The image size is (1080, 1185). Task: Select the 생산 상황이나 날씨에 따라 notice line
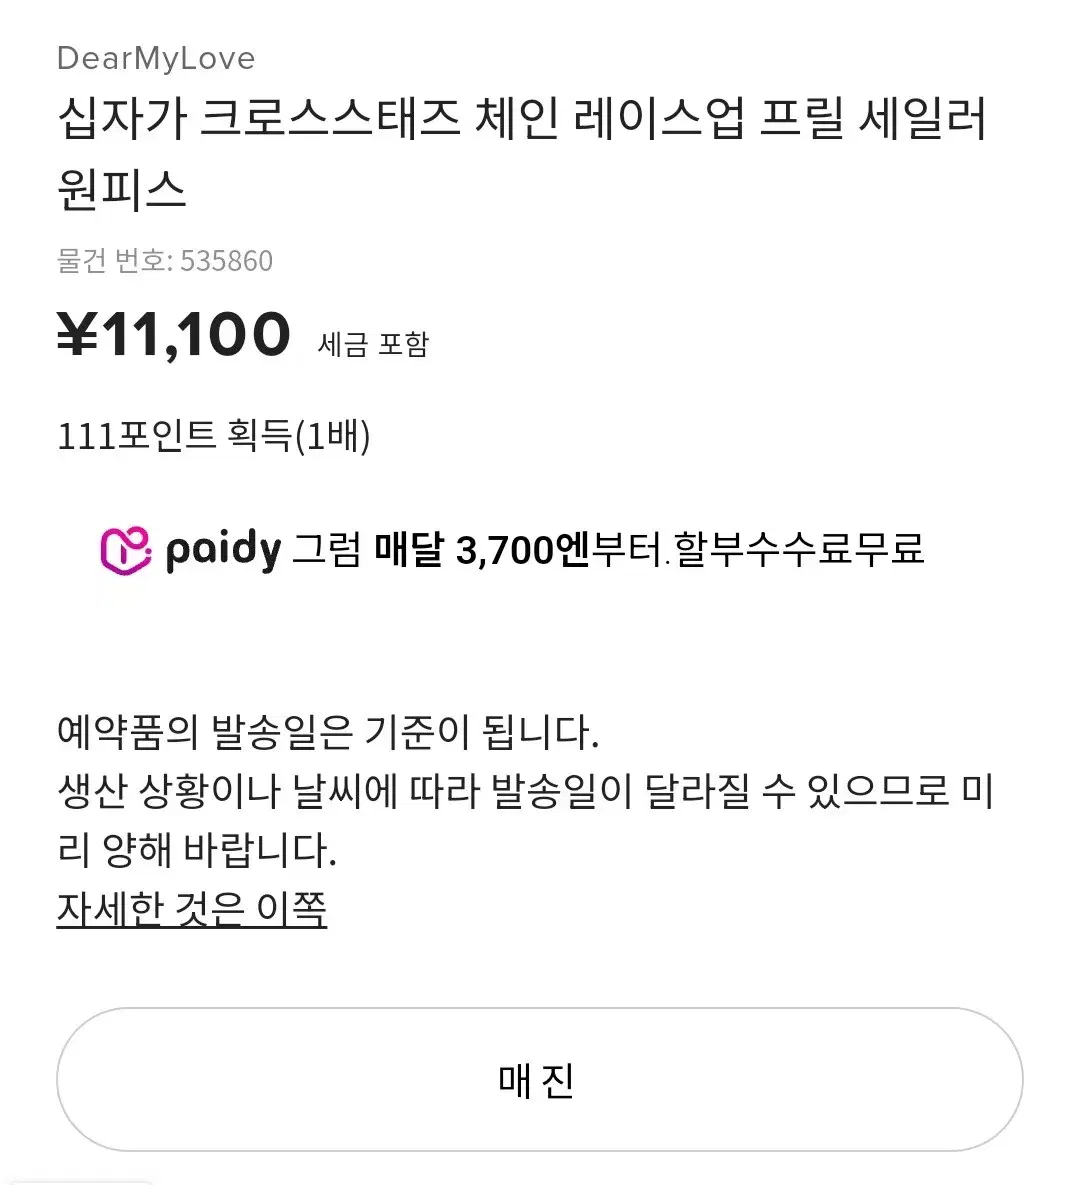524,792
